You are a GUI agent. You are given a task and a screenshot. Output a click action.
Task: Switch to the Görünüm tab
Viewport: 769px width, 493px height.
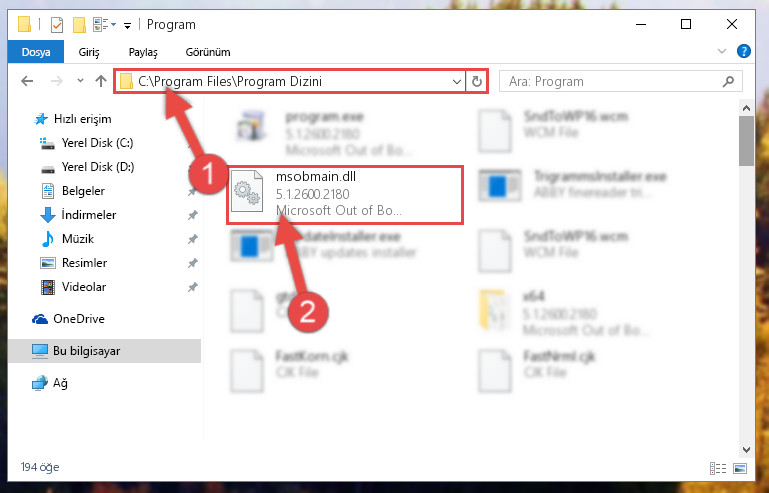pyautogui.click(x=208, y=52)
